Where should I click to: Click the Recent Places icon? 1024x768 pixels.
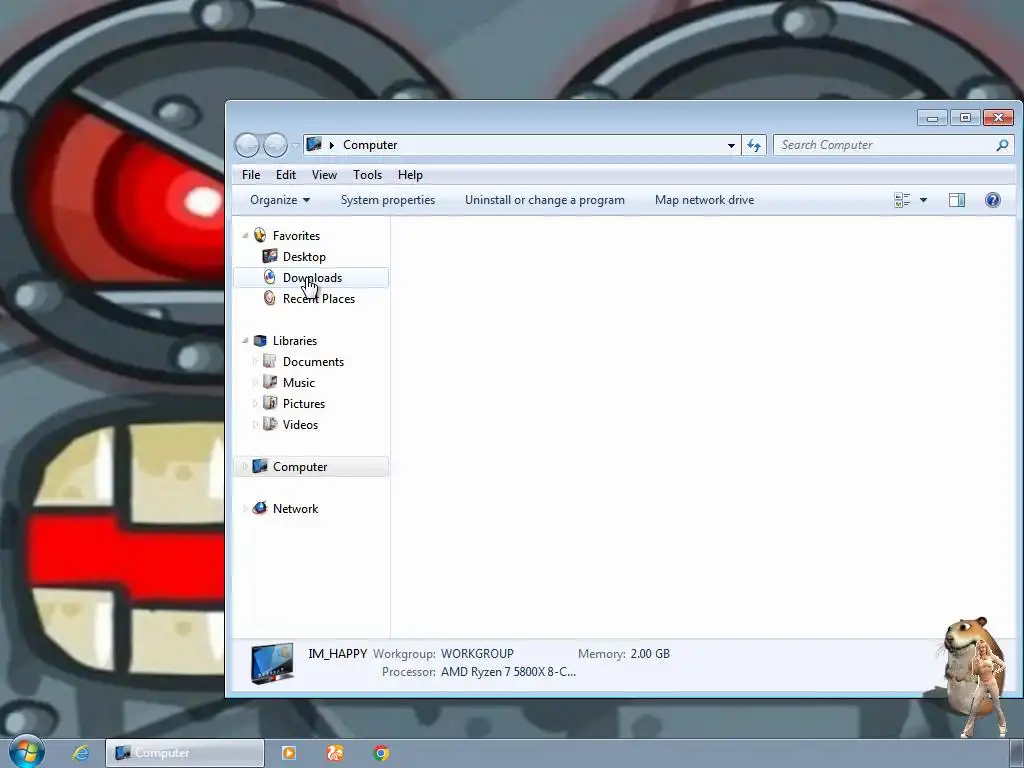click(270, 298)
